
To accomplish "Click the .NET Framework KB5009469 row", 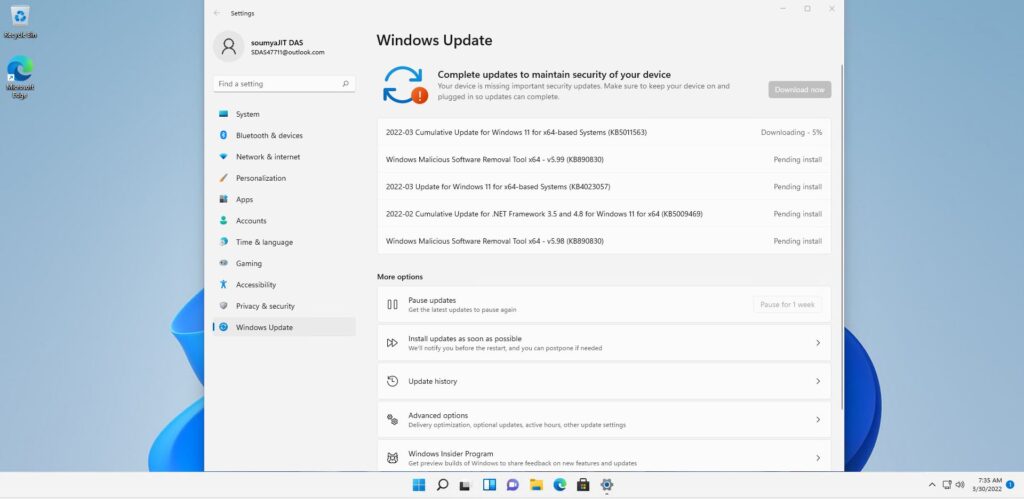I will click(604, 214).
